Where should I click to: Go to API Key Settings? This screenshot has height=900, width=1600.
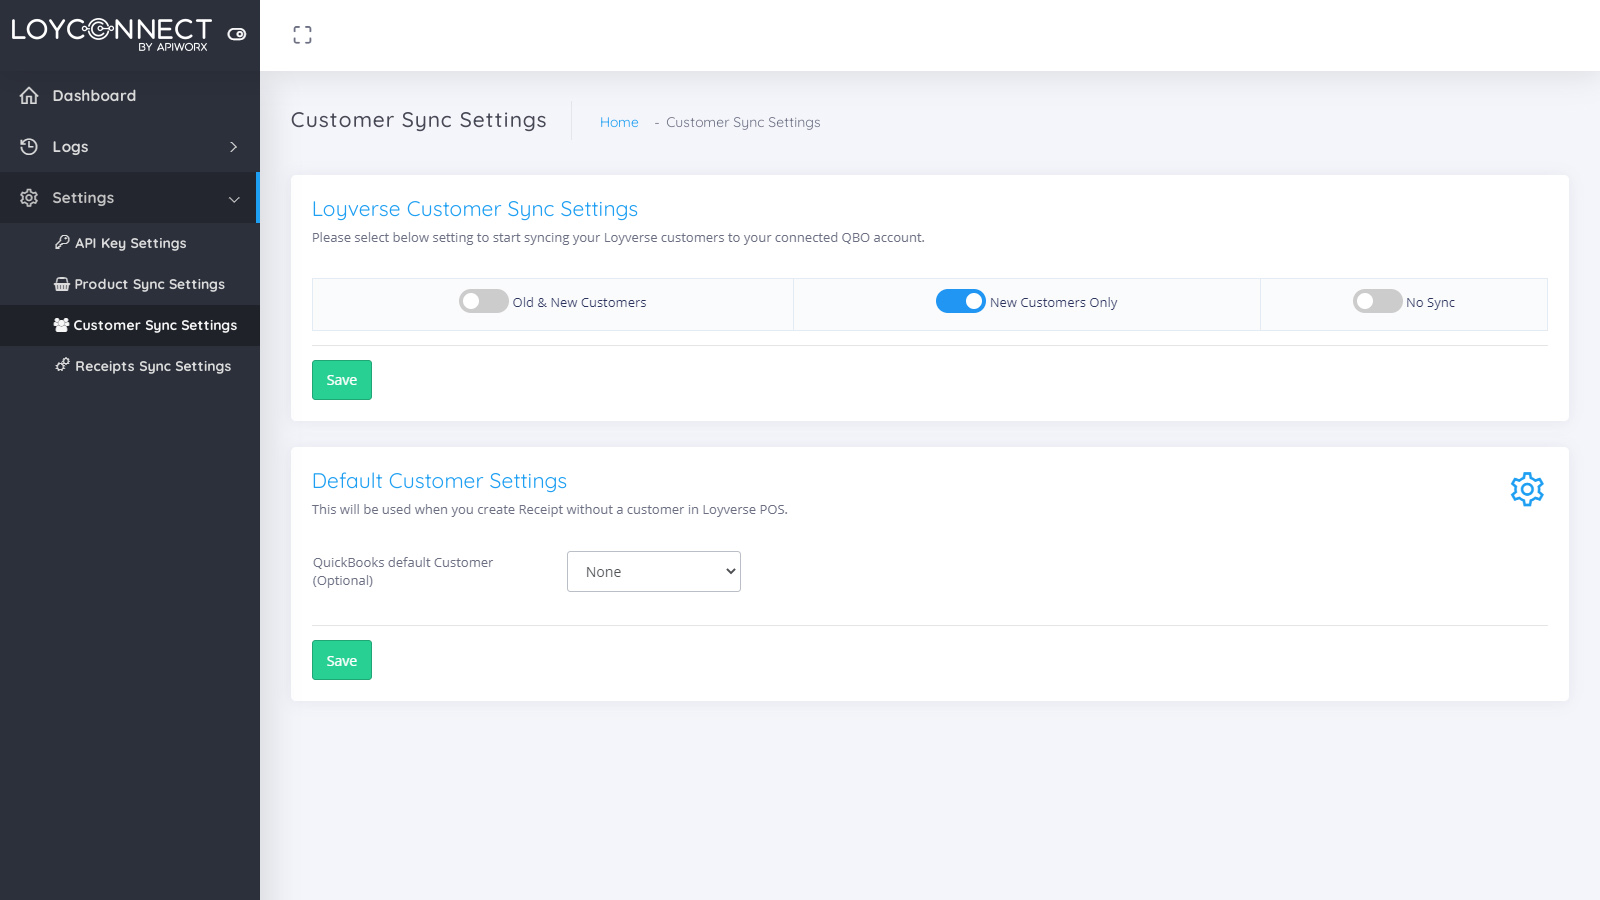click(130, 243)
